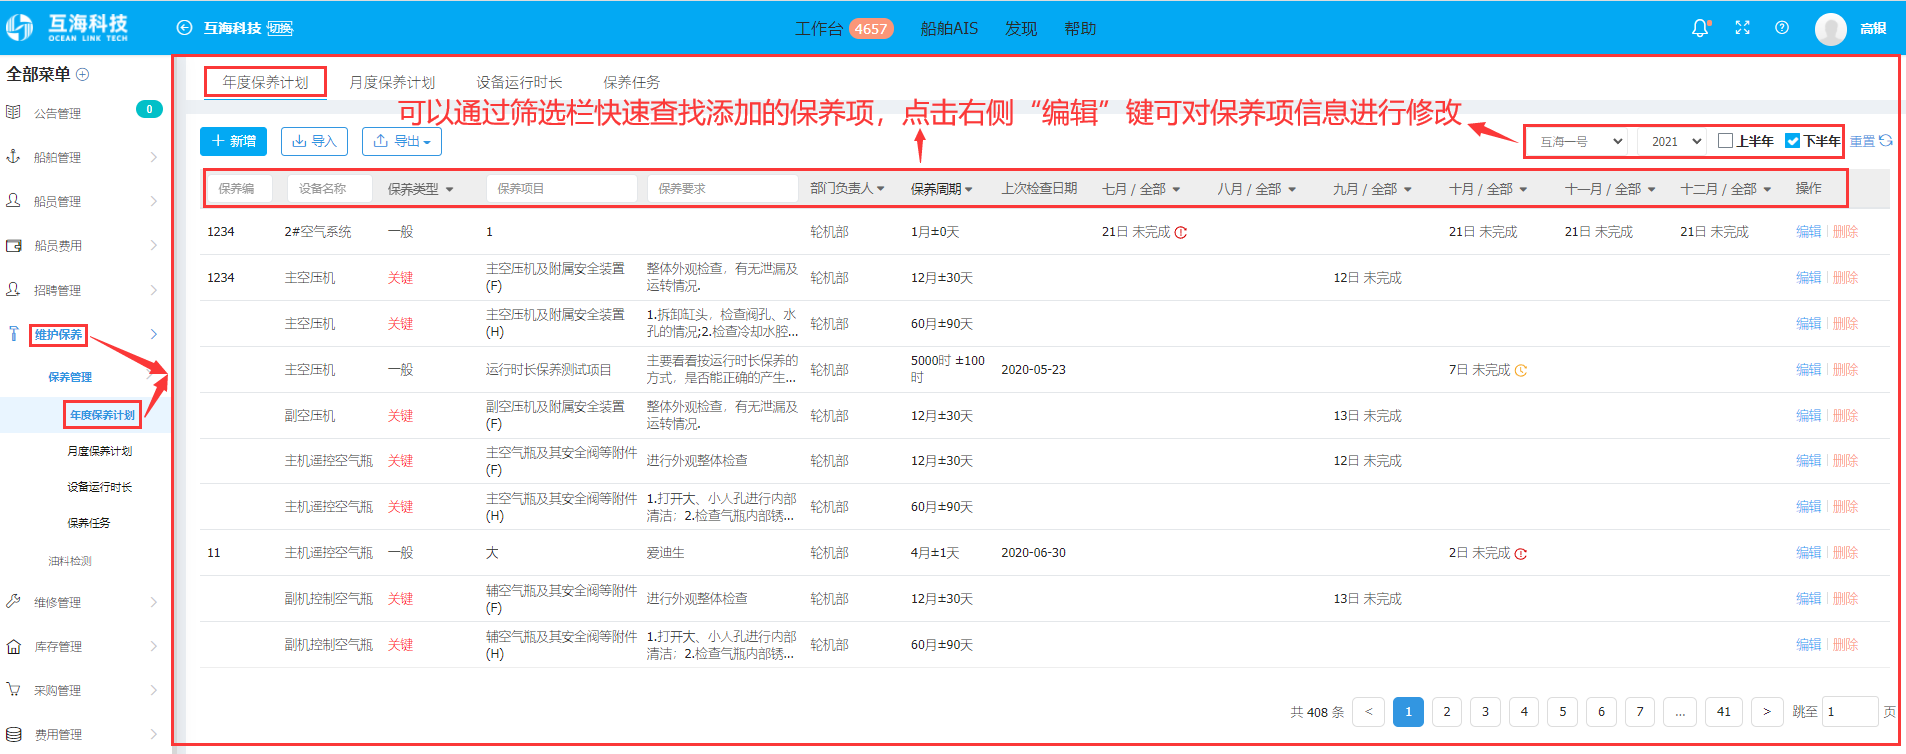1906x754 pixels.
Task: Uncheck the 下半年 checkbox
Action: tap(1793, 141)
